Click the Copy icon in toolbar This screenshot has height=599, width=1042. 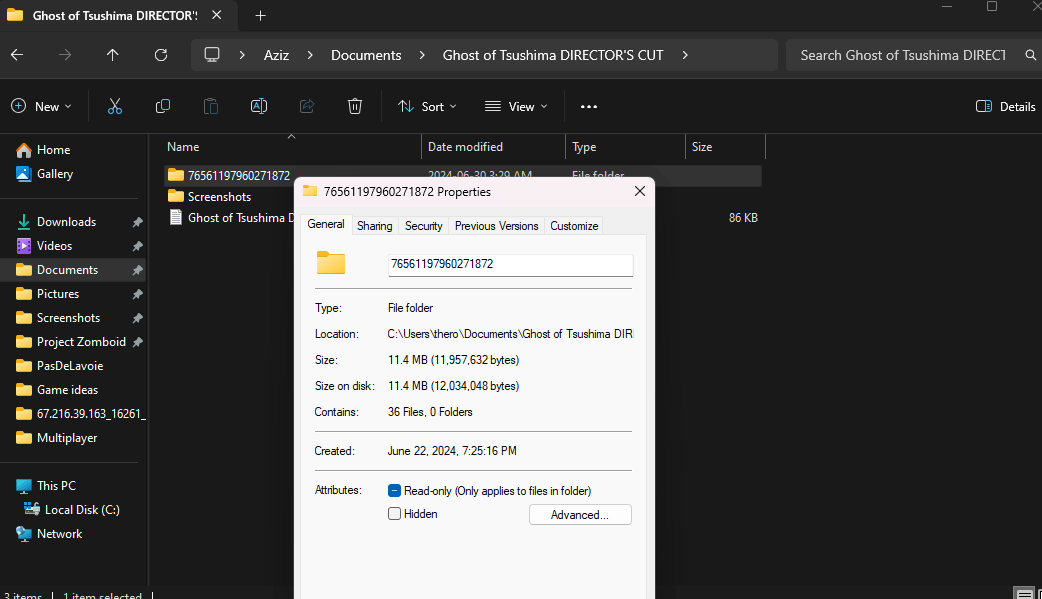tap(163, 106)
